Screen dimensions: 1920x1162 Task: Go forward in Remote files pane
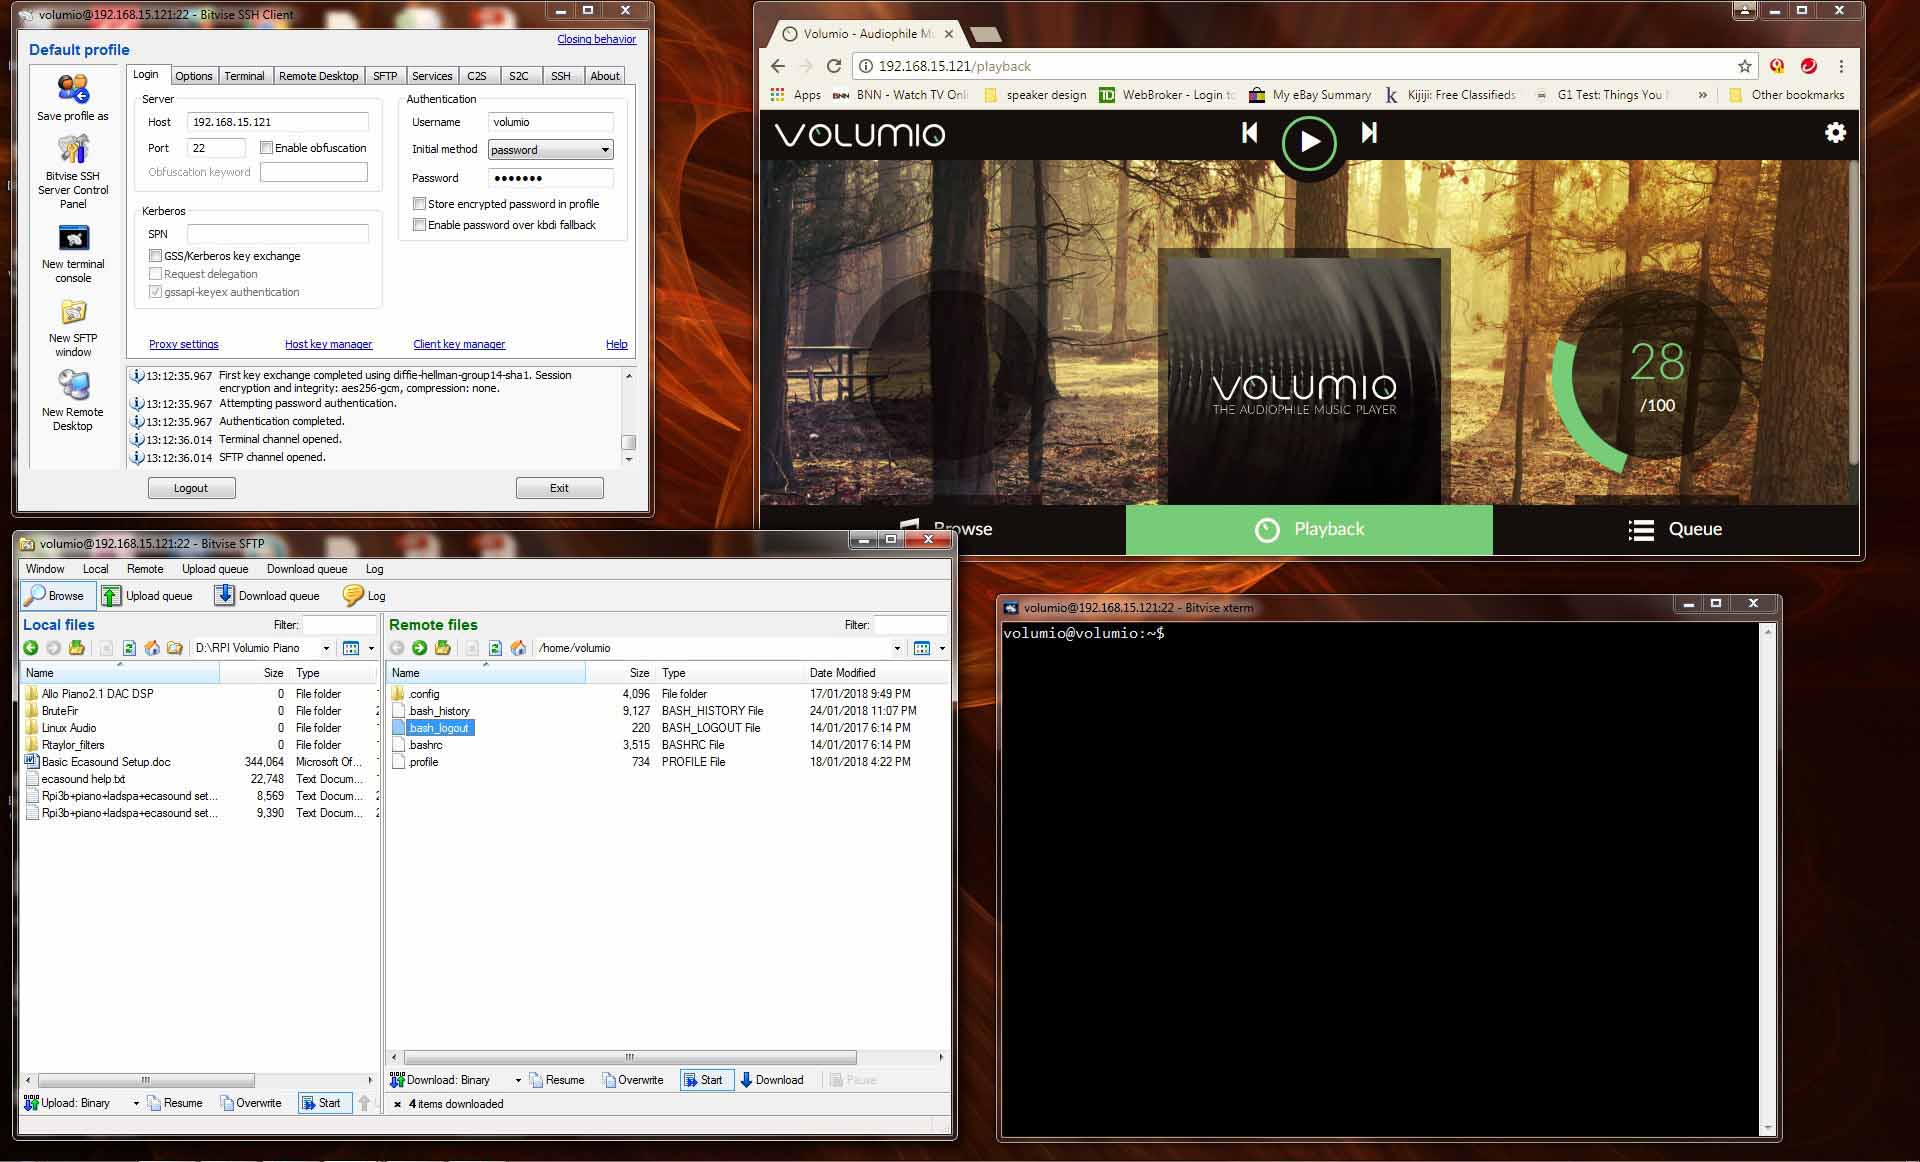[420, 648]
